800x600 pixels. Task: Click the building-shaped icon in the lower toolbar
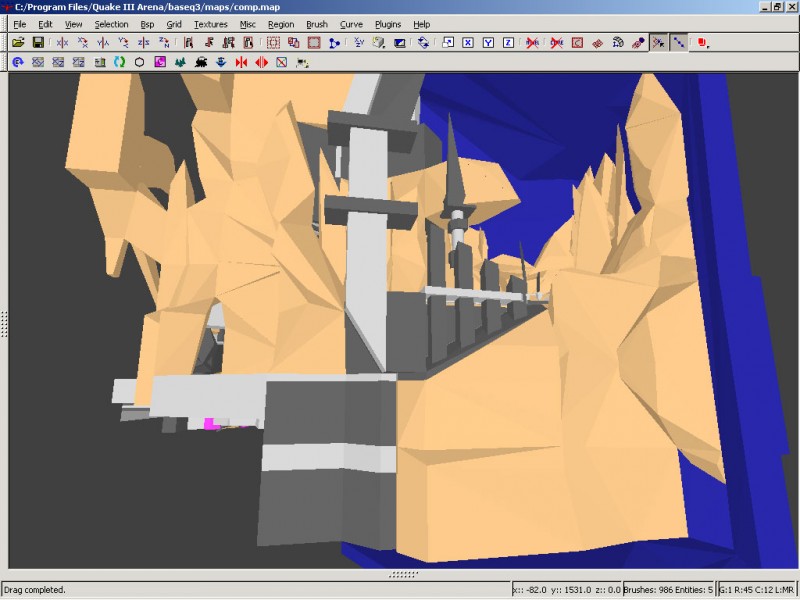tap(99, 62)
